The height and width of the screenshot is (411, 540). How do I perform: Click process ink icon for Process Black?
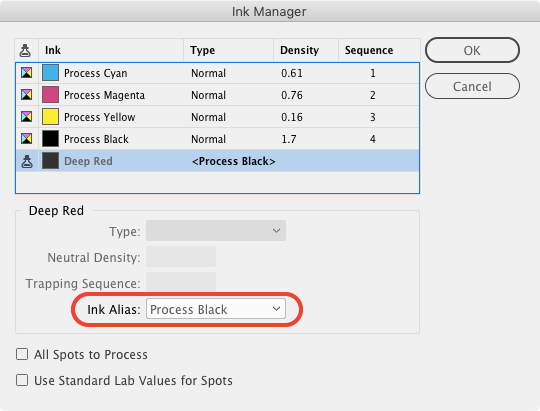tap(27, 139)
